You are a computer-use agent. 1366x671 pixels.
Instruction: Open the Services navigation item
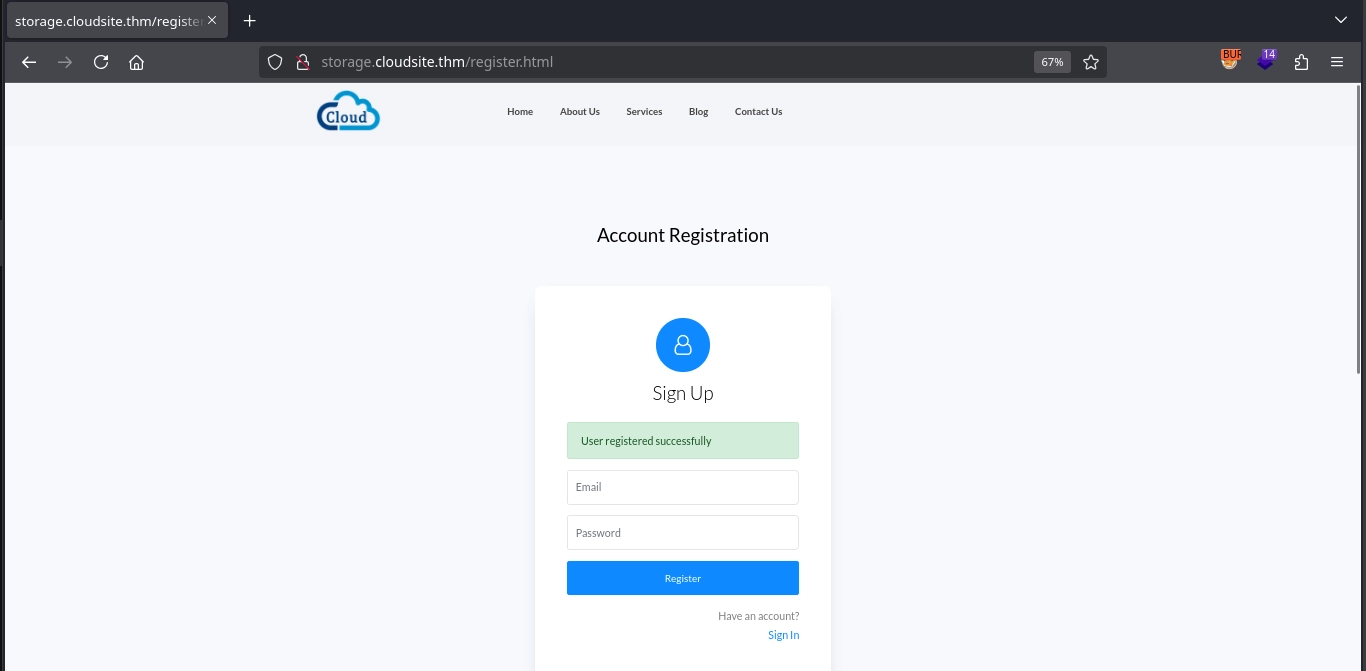pos(644,112)
